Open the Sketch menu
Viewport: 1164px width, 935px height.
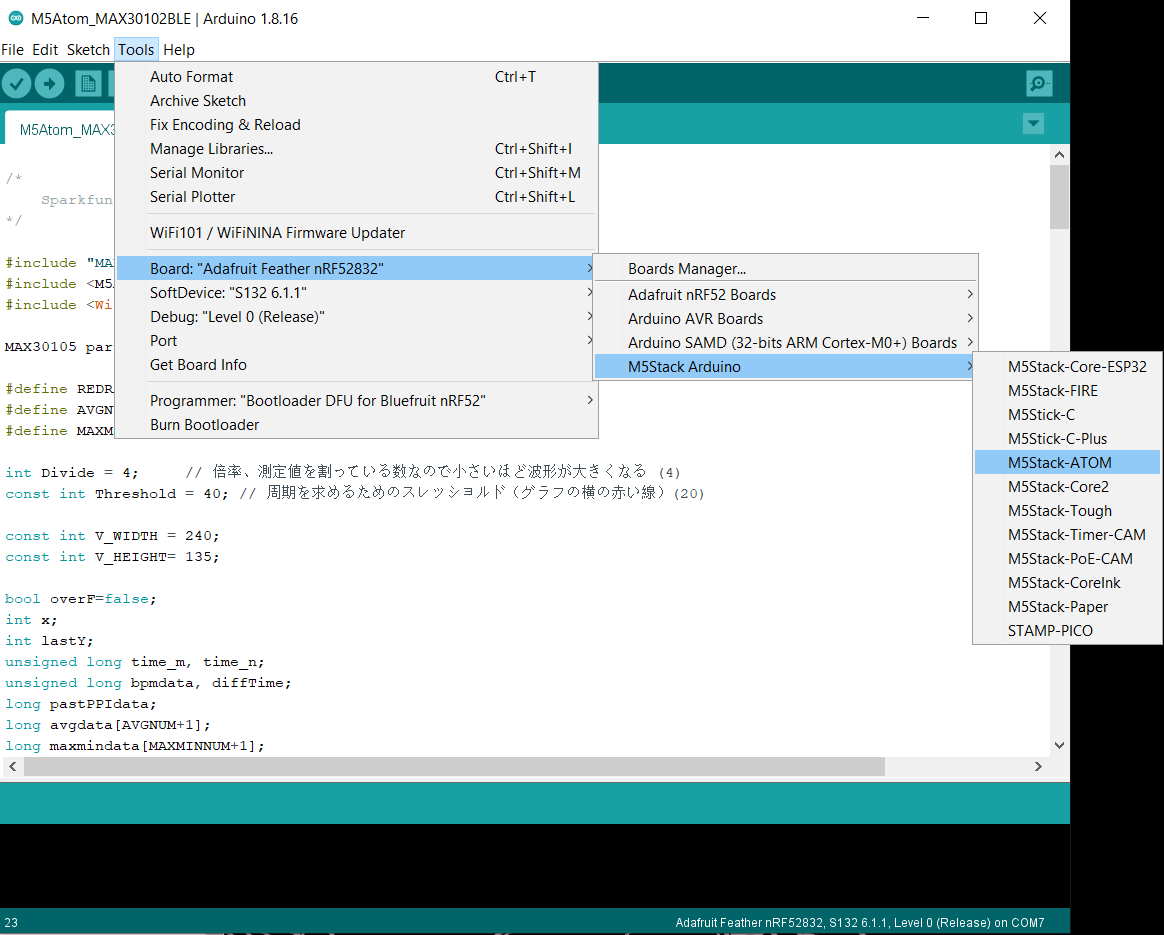click(x=88, y=50)
